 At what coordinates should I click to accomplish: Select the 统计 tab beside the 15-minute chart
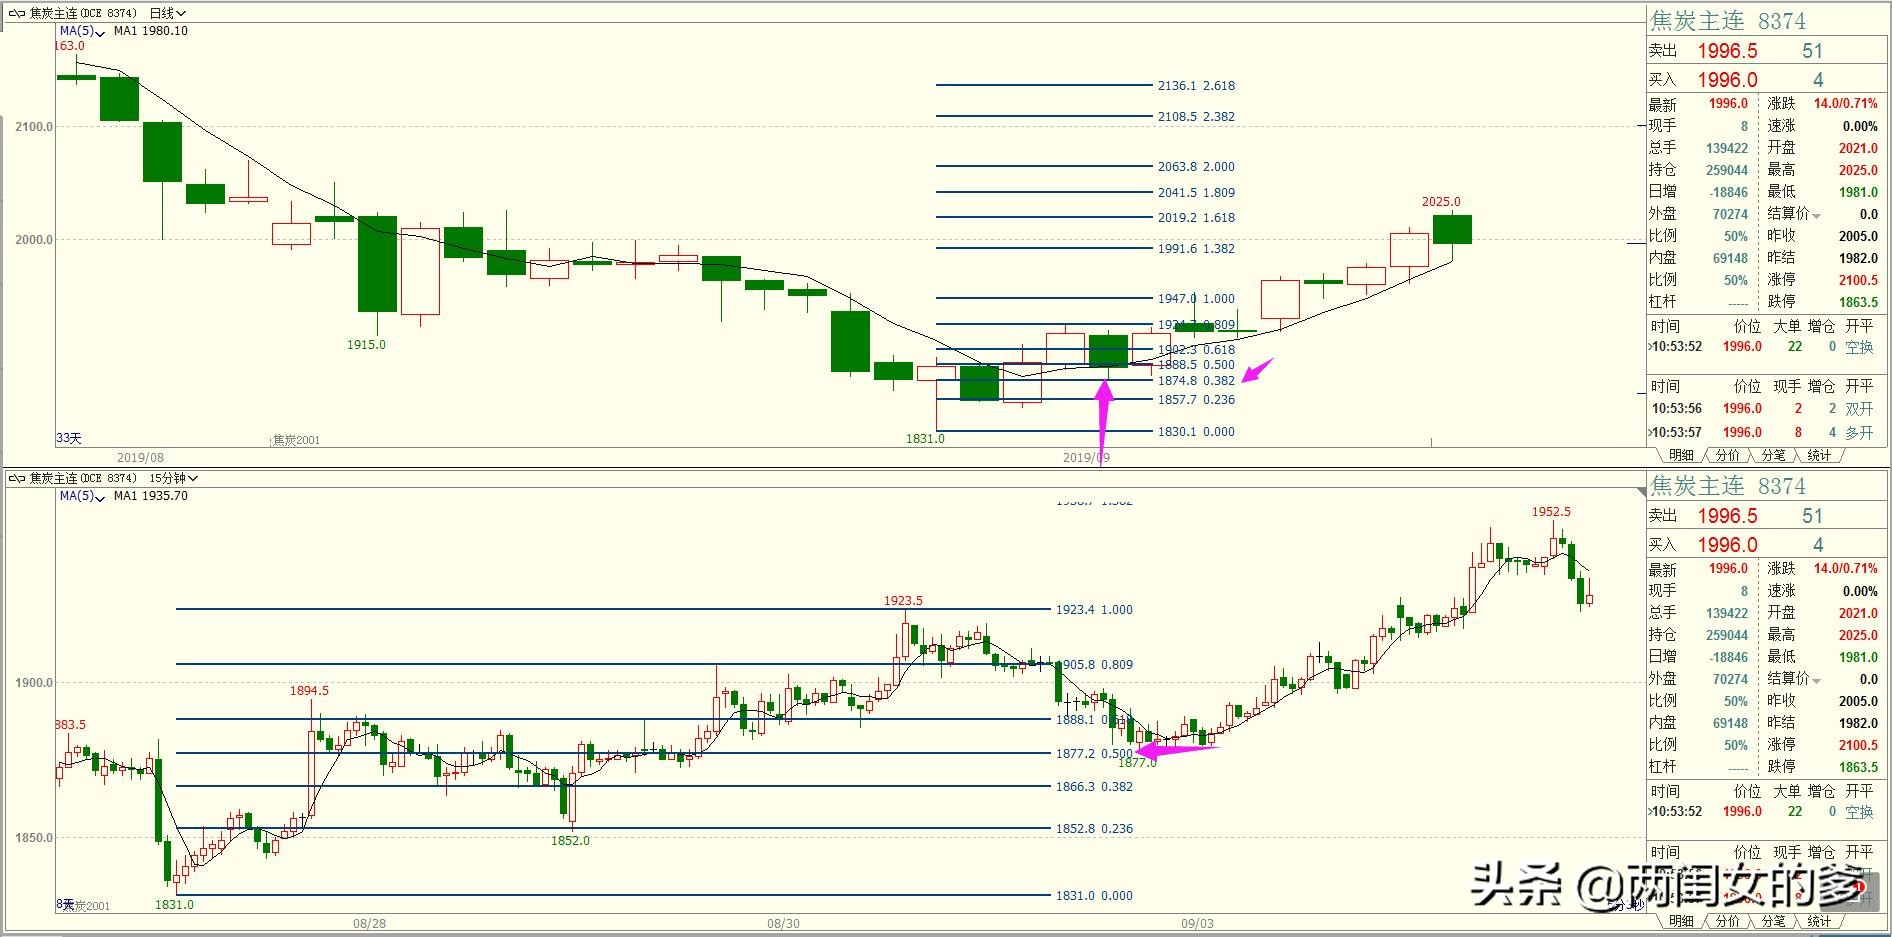1819,921
